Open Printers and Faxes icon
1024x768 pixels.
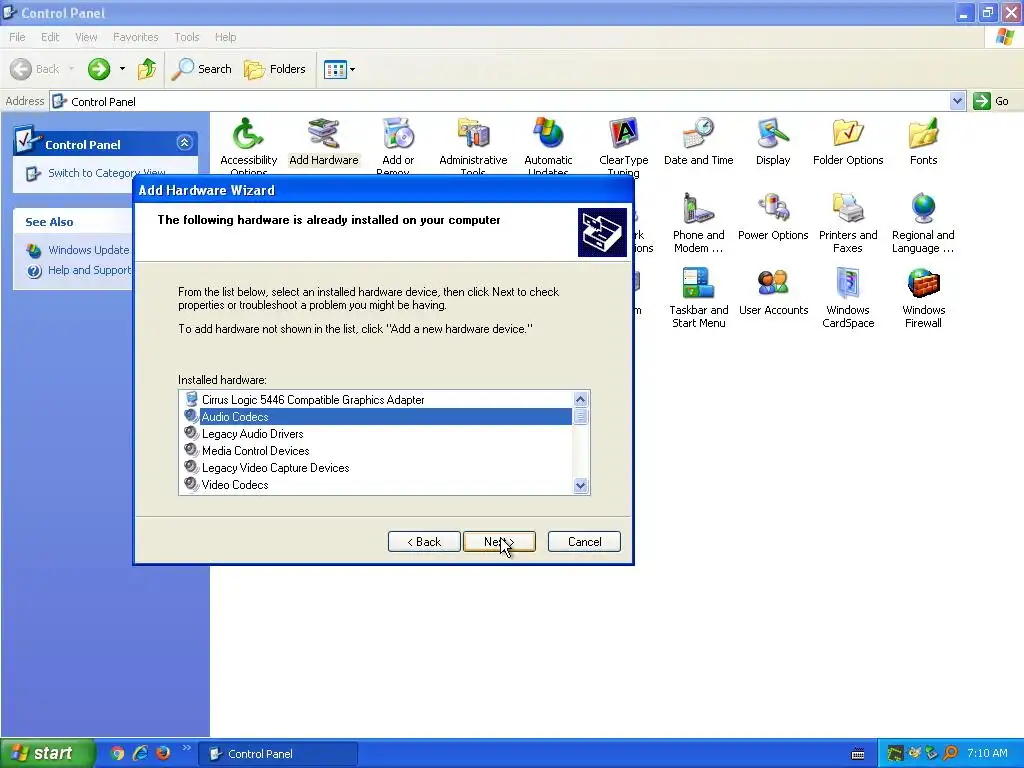coord(848,223)
